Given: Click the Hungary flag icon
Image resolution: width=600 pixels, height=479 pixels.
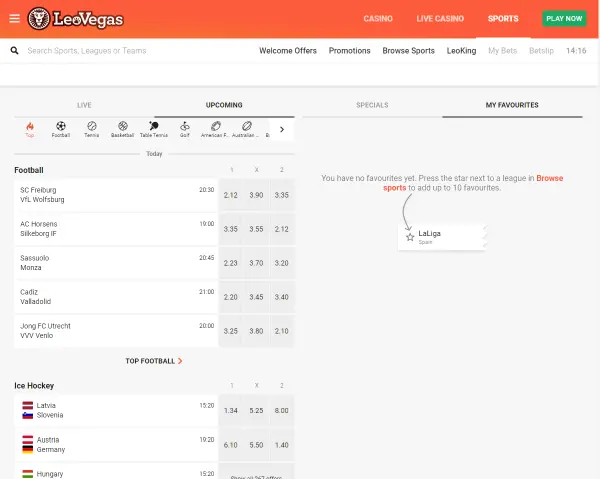Looking at the screenshot, I should click(28, 474).
